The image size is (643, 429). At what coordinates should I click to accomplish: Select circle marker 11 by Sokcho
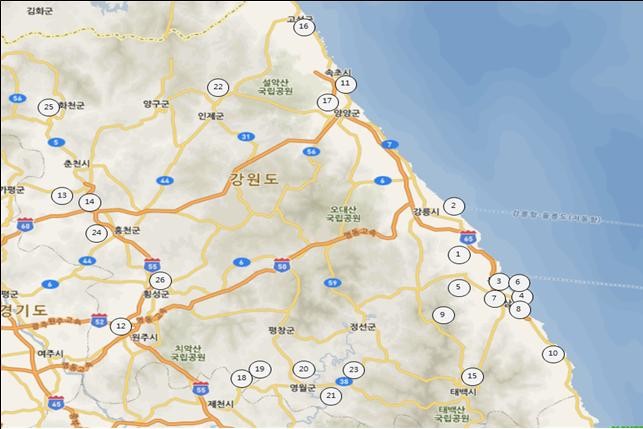[x=346, y=84]
